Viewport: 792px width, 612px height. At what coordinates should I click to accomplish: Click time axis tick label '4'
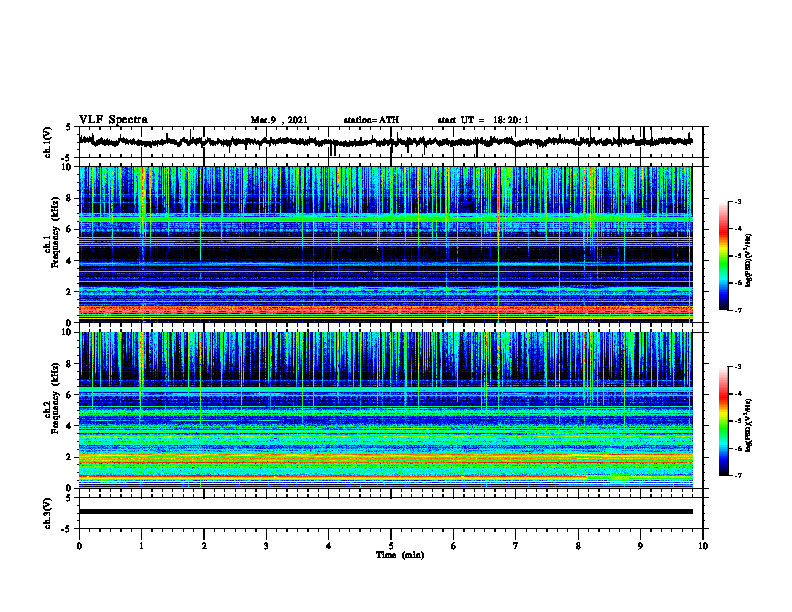click(329, 546)
